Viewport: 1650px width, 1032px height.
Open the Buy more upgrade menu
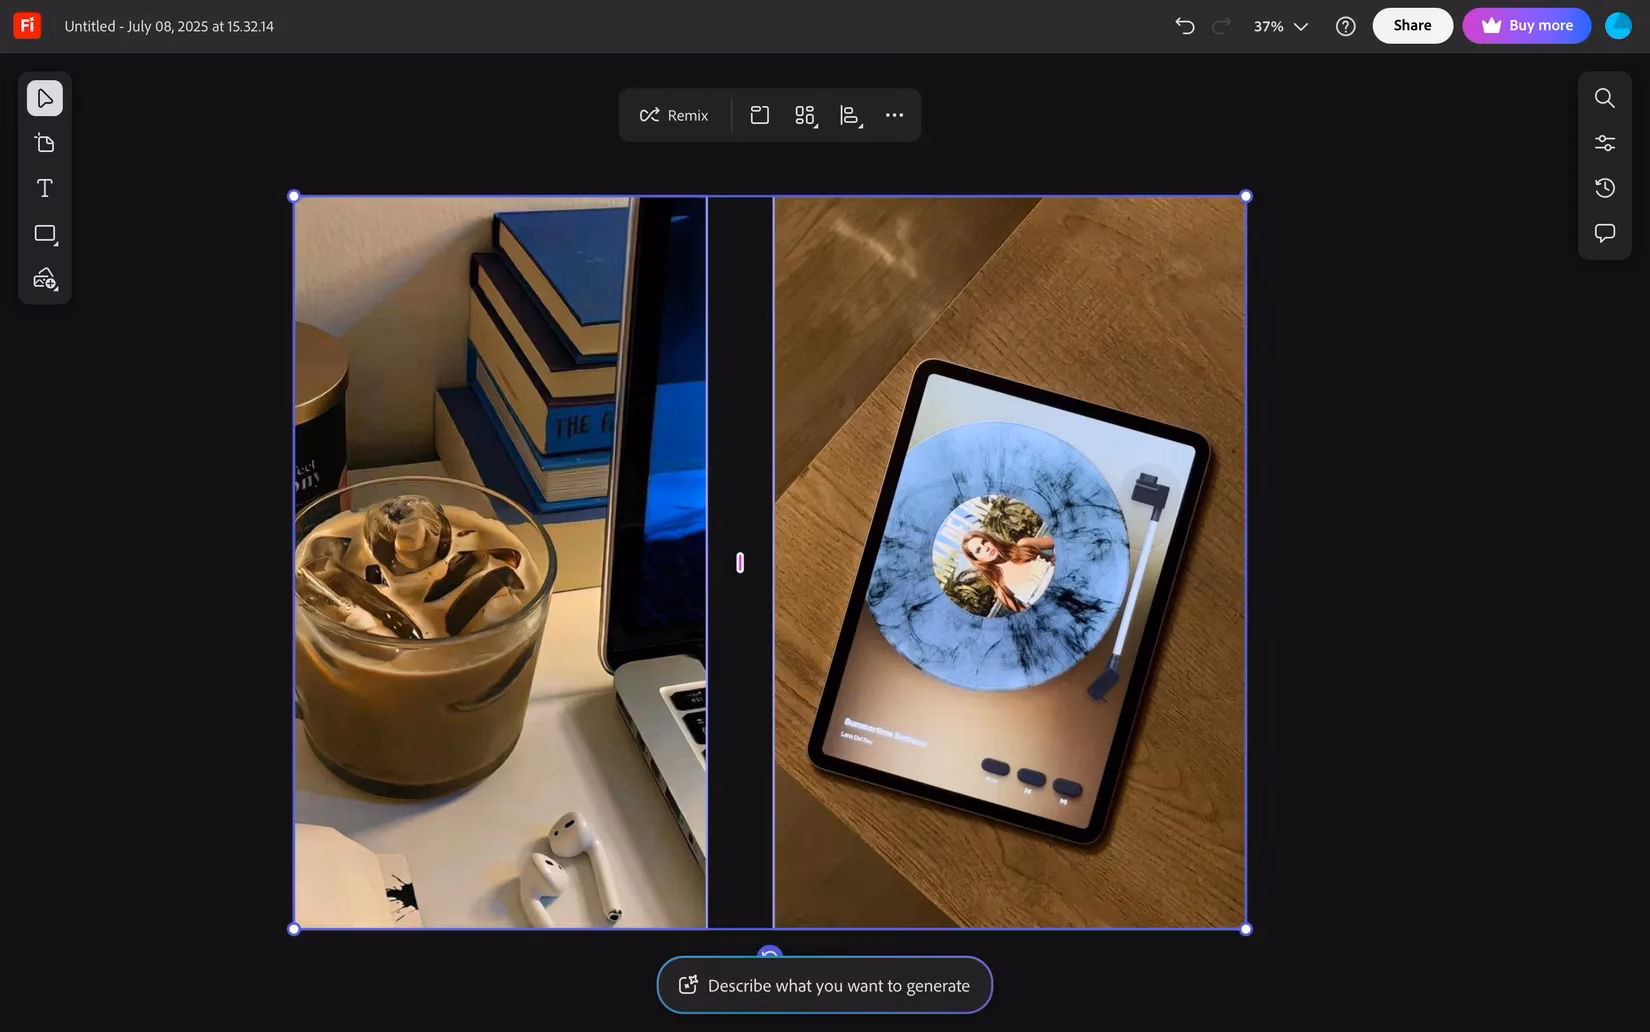point(1526,25)
